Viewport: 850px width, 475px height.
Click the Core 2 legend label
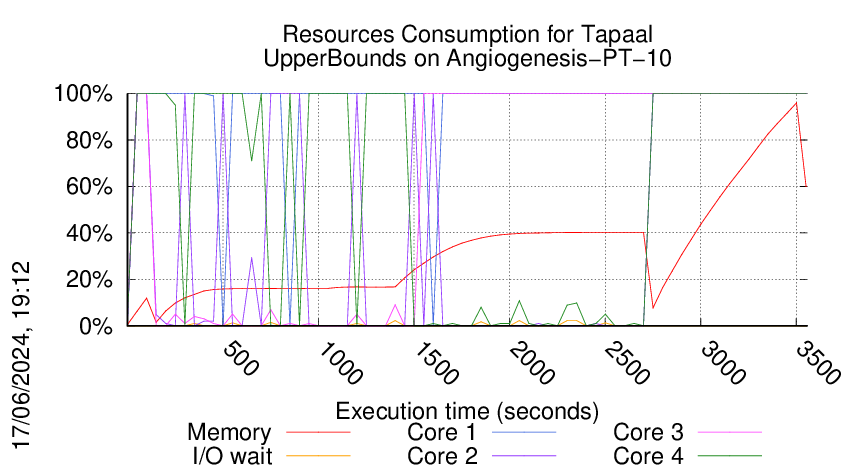click(442, 456)
